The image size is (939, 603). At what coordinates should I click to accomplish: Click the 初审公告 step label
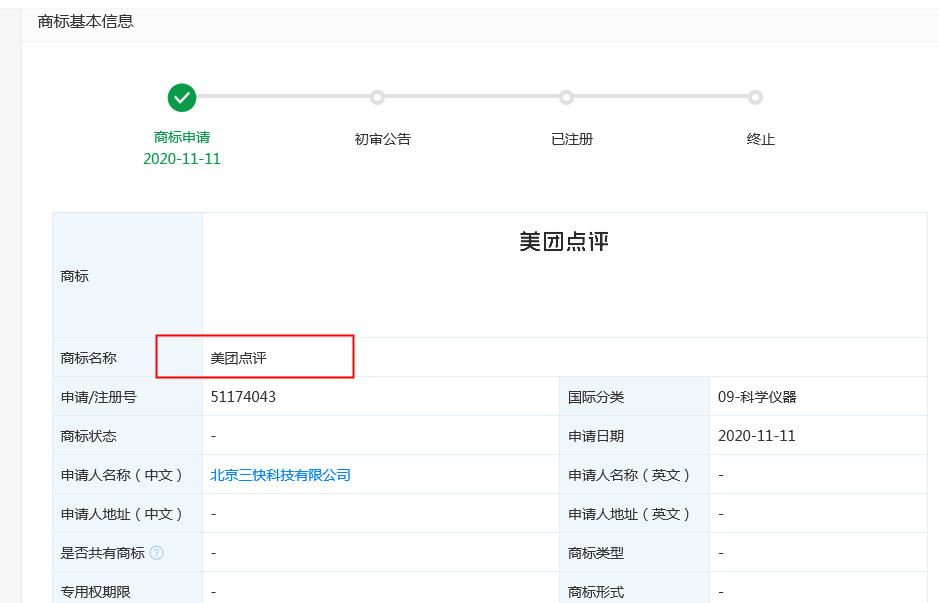click(x=383, y=139)
